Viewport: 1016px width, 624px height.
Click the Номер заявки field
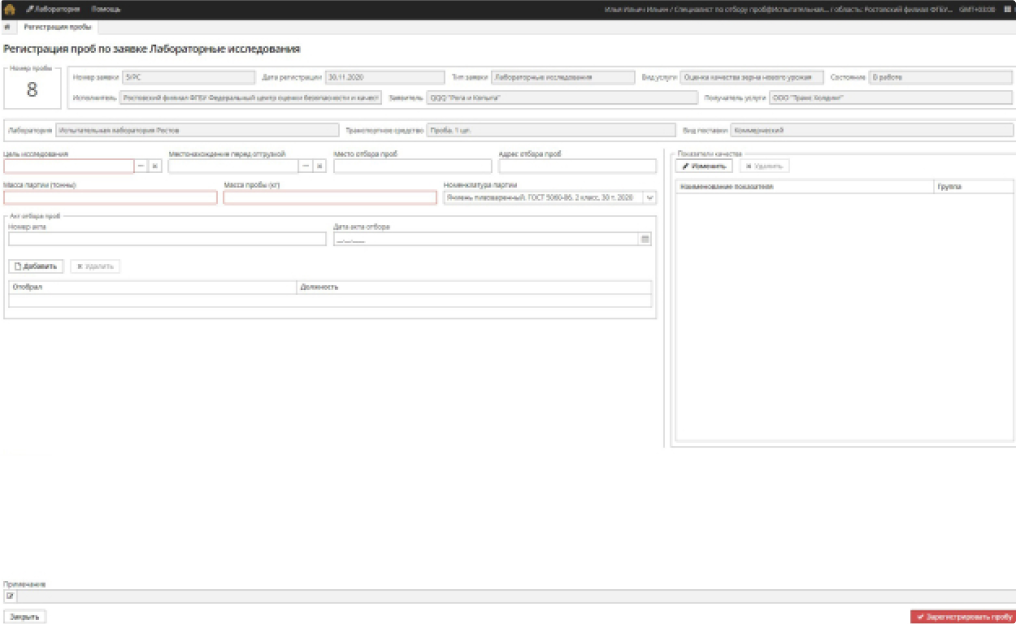coord(189,77)
